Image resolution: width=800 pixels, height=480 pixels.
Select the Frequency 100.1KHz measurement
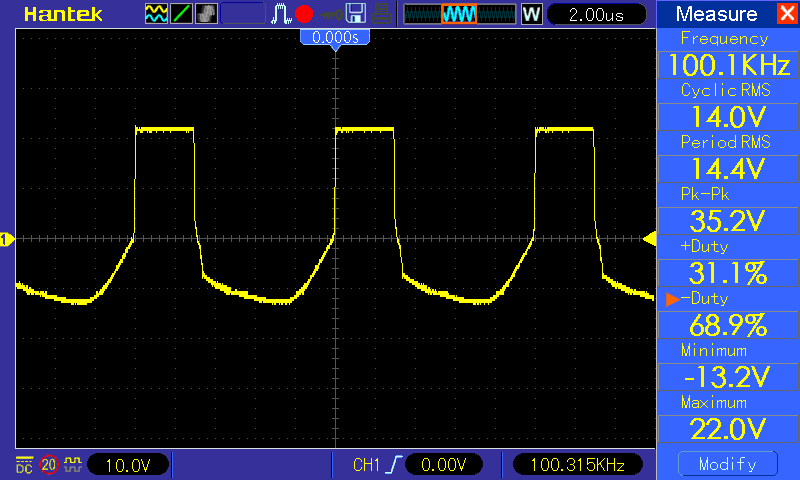pos(728,65)
